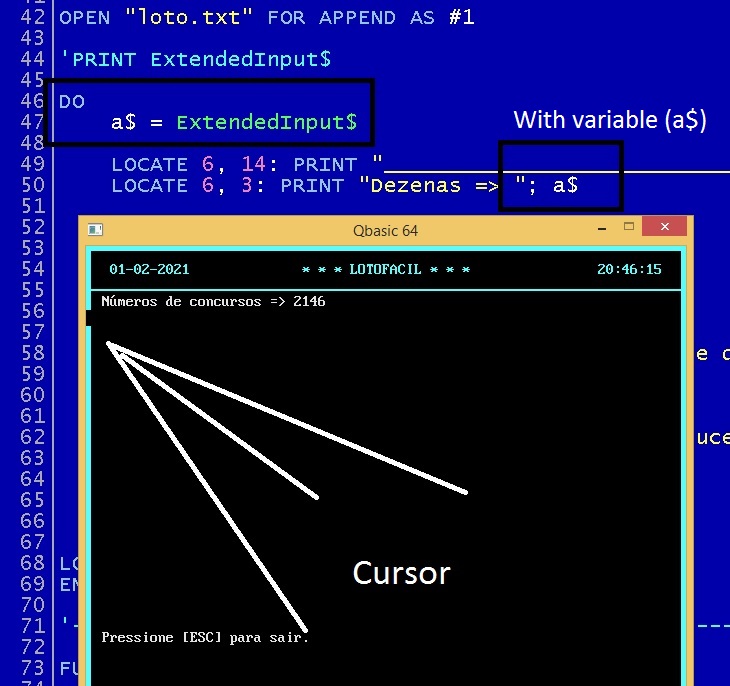Click the OPEN "loto.txt" code line
The width and height of the screenshot is (730, 686).
[266, 18]
